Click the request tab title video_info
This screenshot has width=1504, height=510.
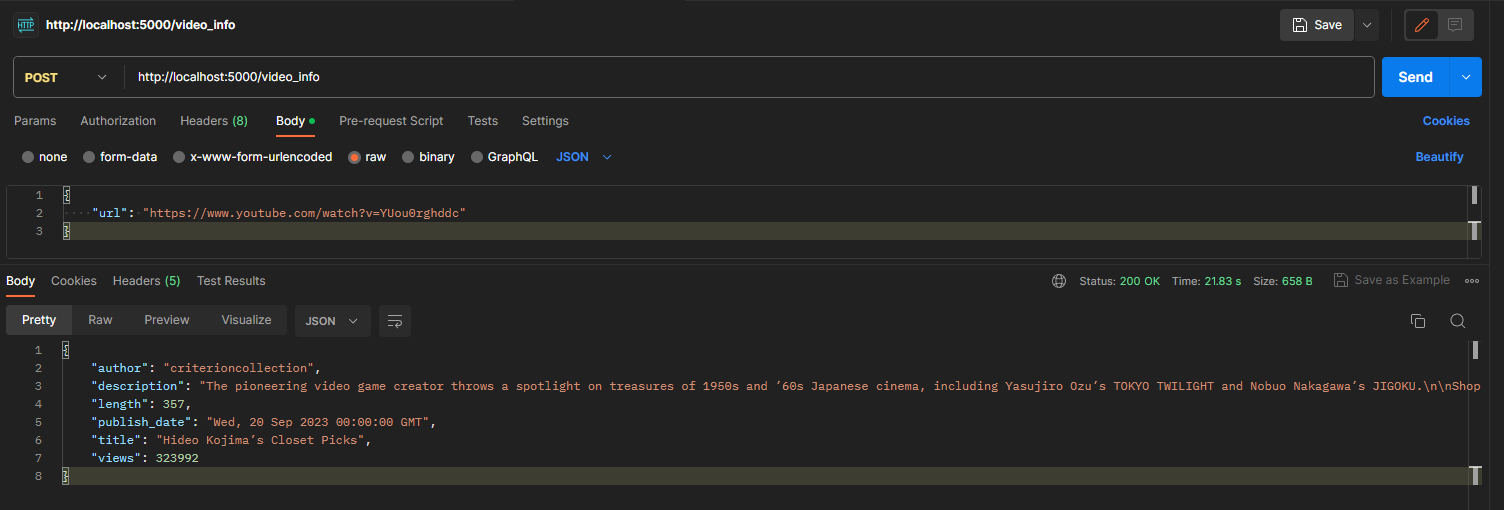point(141,25)
